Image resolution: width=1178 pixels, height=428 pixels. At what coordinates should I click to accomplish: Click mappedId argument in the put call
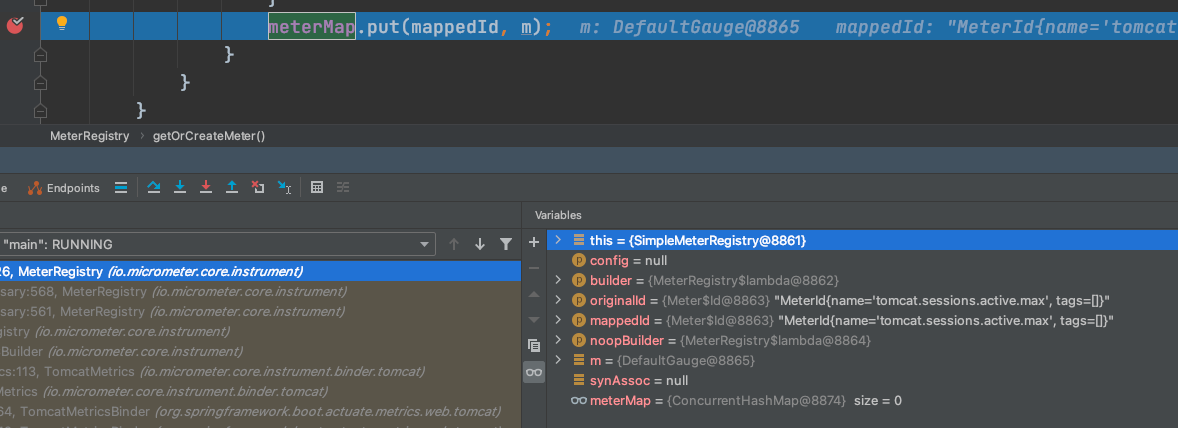(x=454, y=27)
